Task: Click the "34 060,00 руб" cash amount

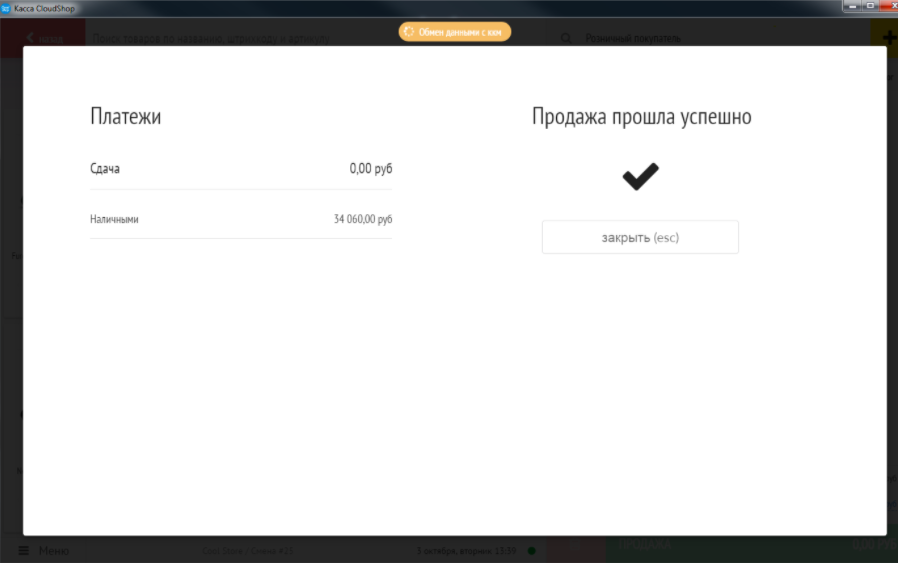Action: (363, 219)
